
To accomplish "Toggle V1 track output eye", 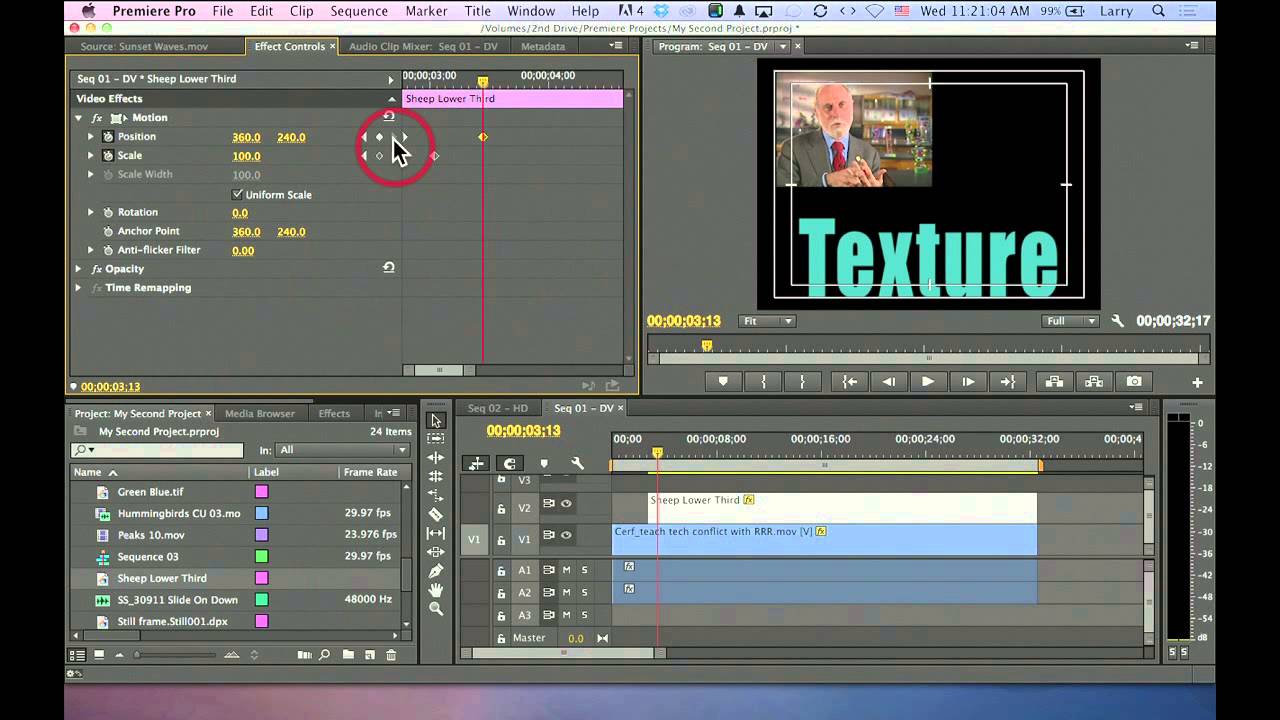I will pyautogui.click(x=566, y=535).
